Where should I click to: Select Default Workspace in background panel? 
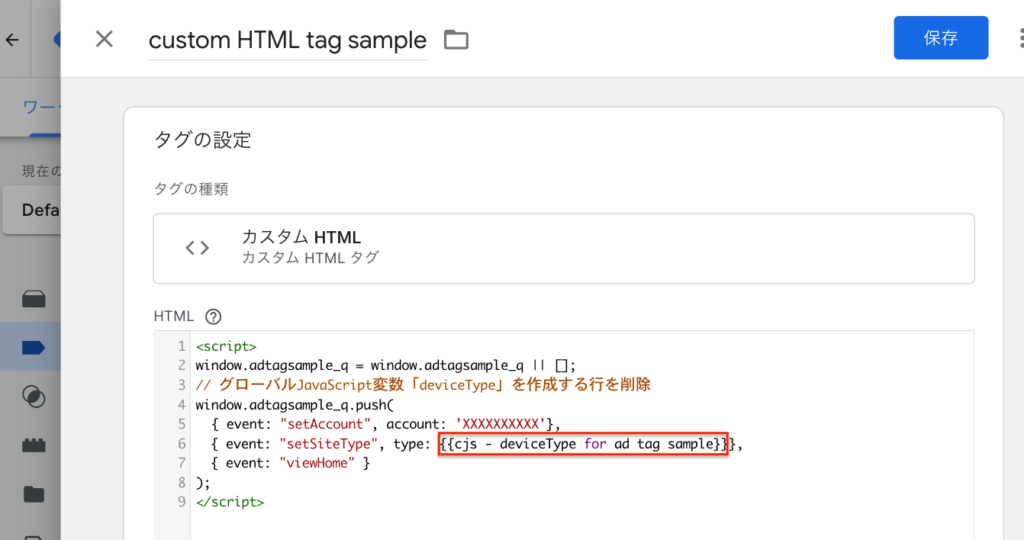(32, 210)
